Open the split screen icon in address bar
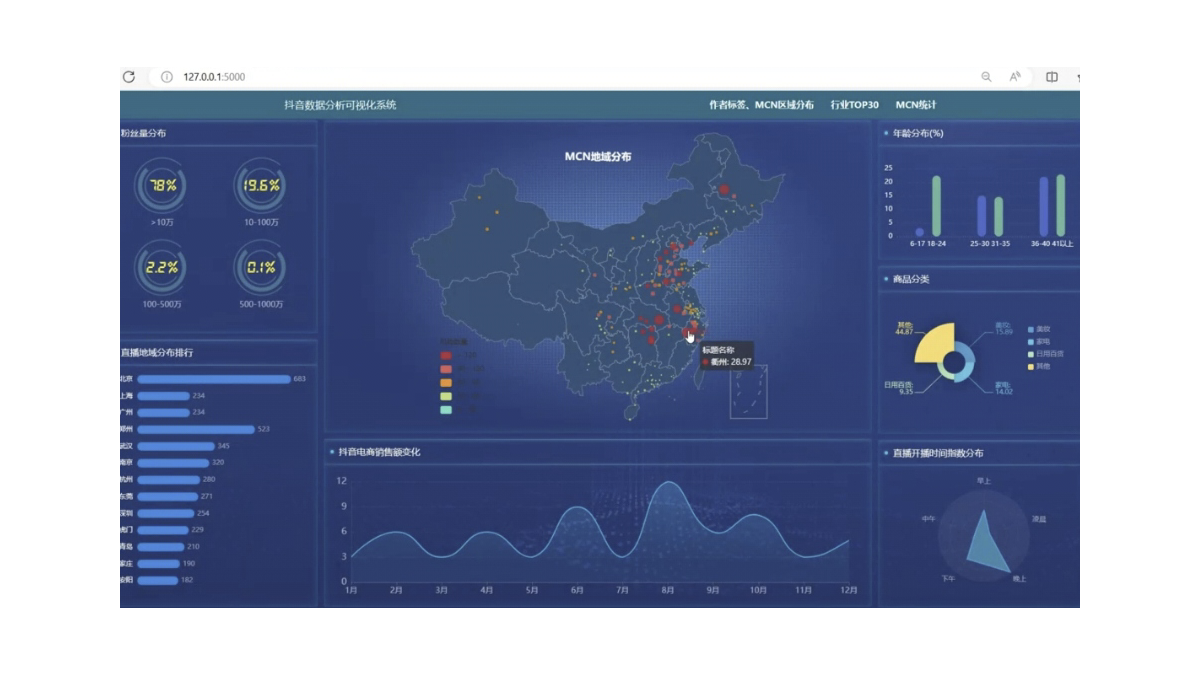Image resolution: width=1200 pixels, height=675 pixels. click(1052, 77)
